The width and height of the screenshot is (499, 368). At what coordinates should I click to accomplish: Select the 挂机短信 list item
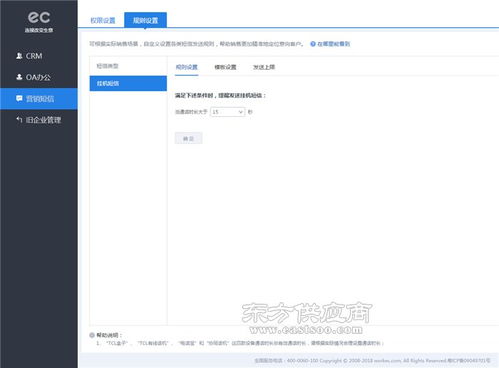pyautogui.click(x=128, y=83)
